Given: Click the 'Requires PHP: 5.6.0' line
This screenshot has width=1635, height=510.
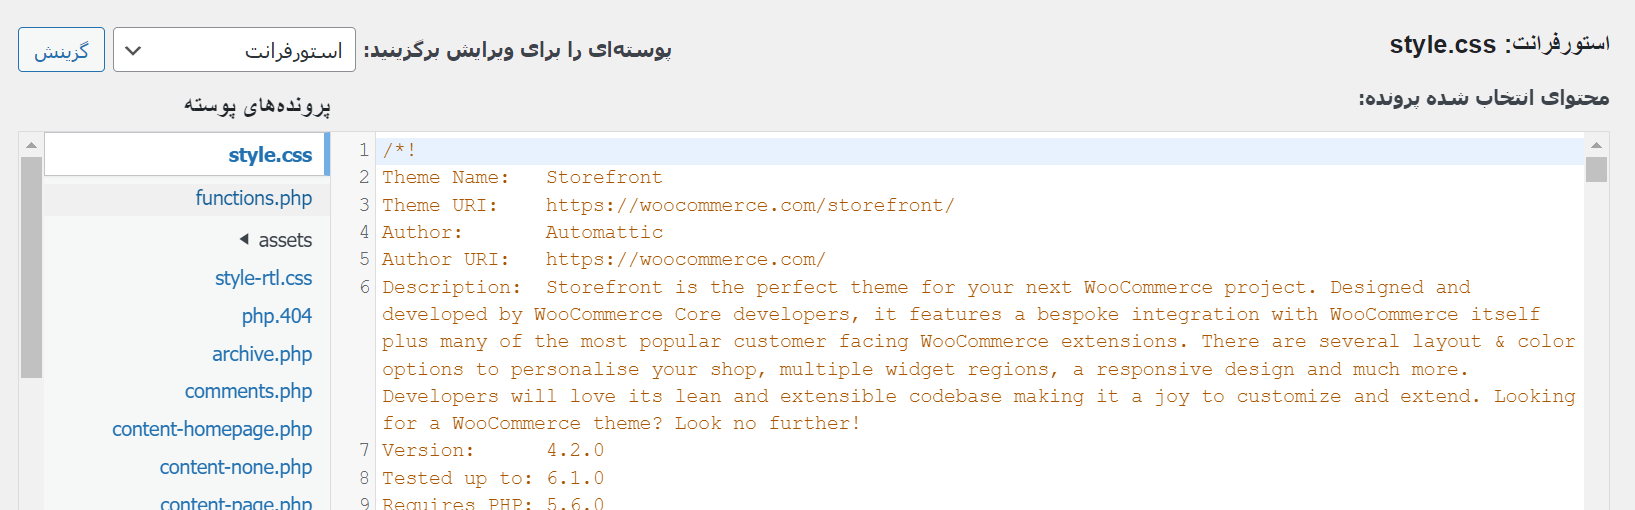Looking at the screenshot, I should point(493,503).
